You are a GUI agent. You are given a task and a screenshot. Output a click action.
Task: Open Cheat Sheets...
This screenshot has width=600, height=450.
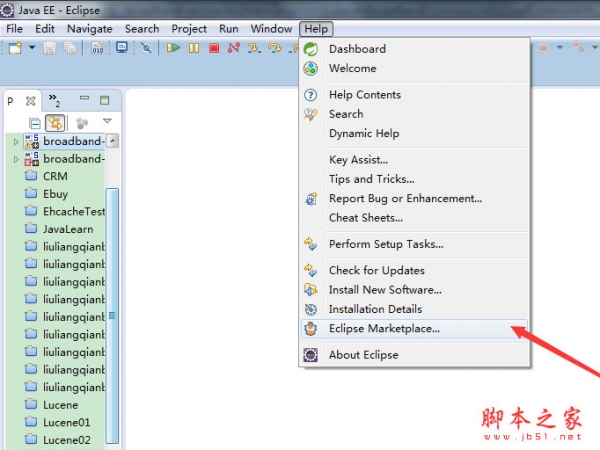pos(414,218)
